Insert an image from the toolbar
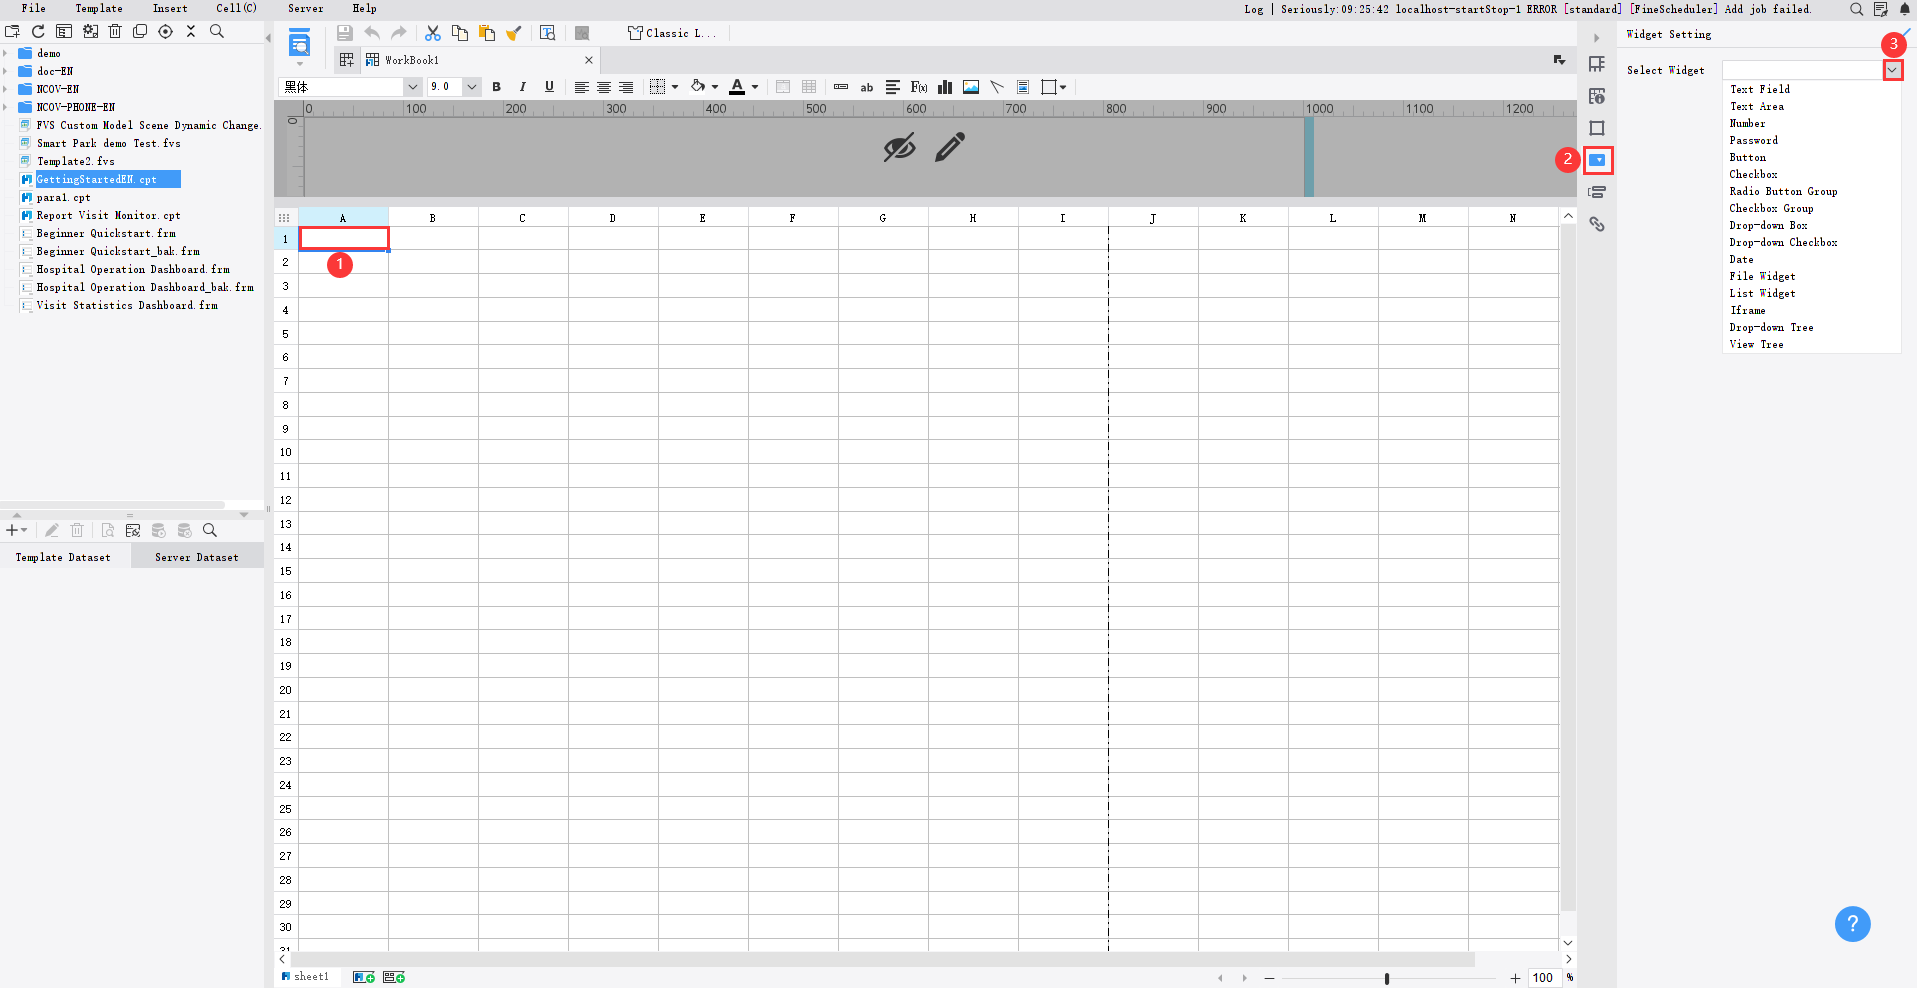This screenshot has height=988, width=1917. click(x=970, y=87)
